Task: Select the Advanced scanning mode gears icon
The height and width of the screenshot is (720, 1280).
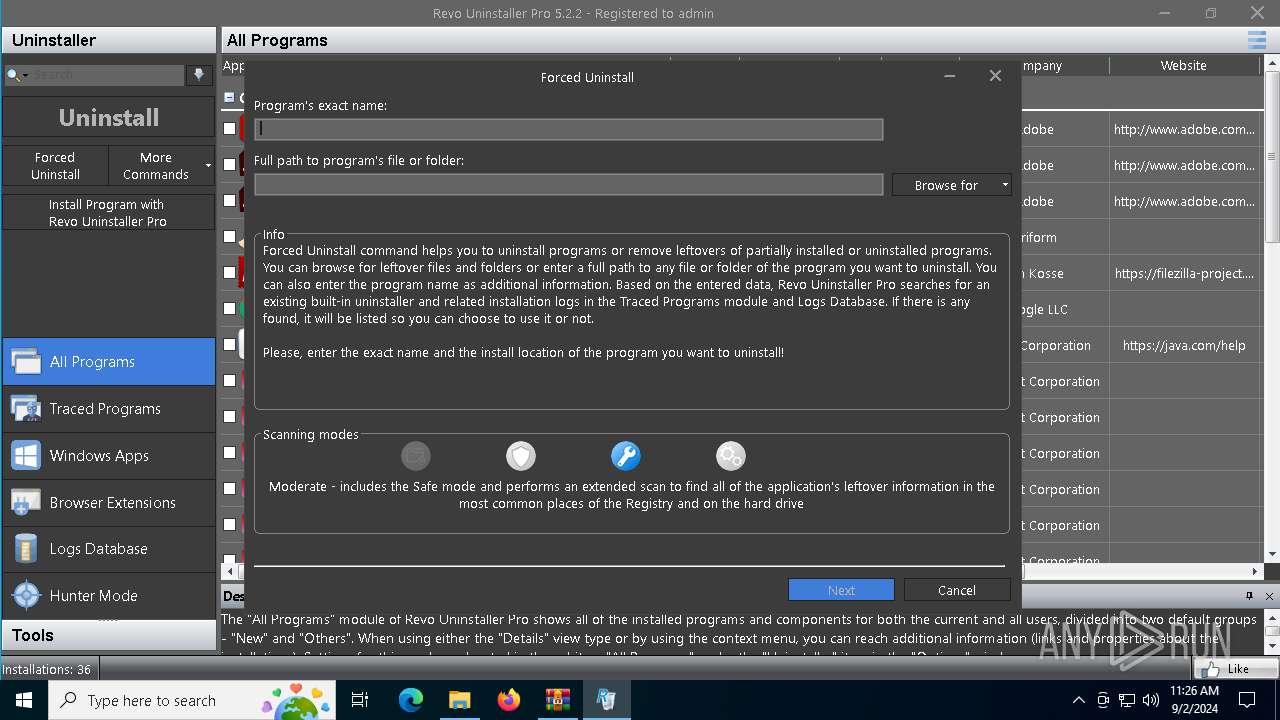Action: click(730, 456)
